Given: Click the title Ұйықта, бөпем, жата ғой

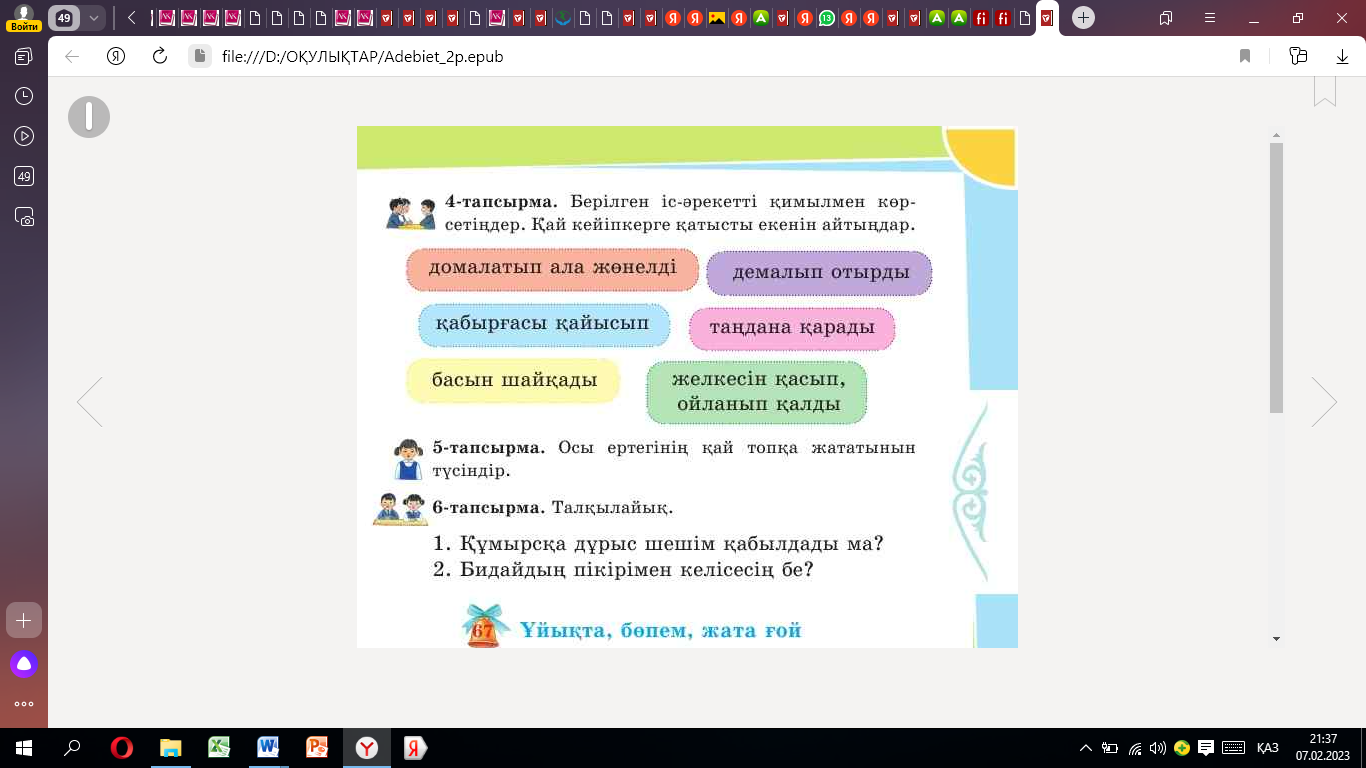Looking at the screenshot, I should [661, 631].
